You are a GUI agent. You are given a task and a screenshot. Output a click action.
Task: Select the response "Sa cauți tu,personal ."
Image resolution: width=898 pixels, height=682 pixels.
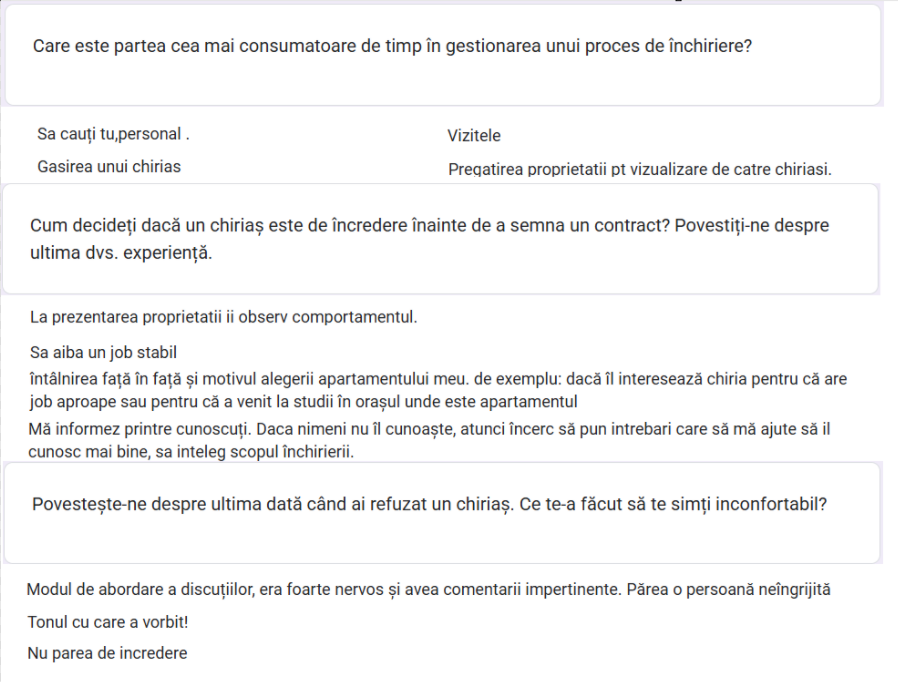113,133
